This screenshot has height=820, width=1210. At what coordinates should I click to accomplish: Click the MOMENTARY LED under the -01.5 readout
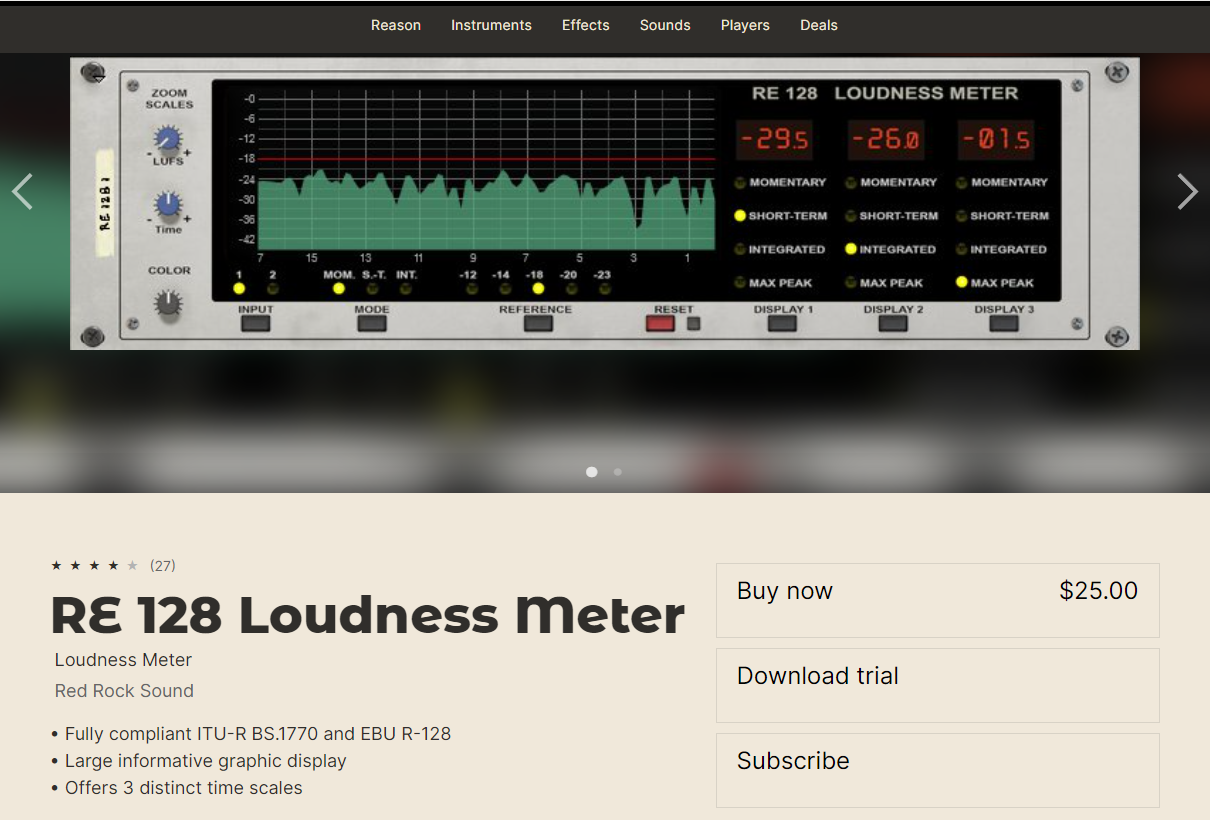point(962,183)
